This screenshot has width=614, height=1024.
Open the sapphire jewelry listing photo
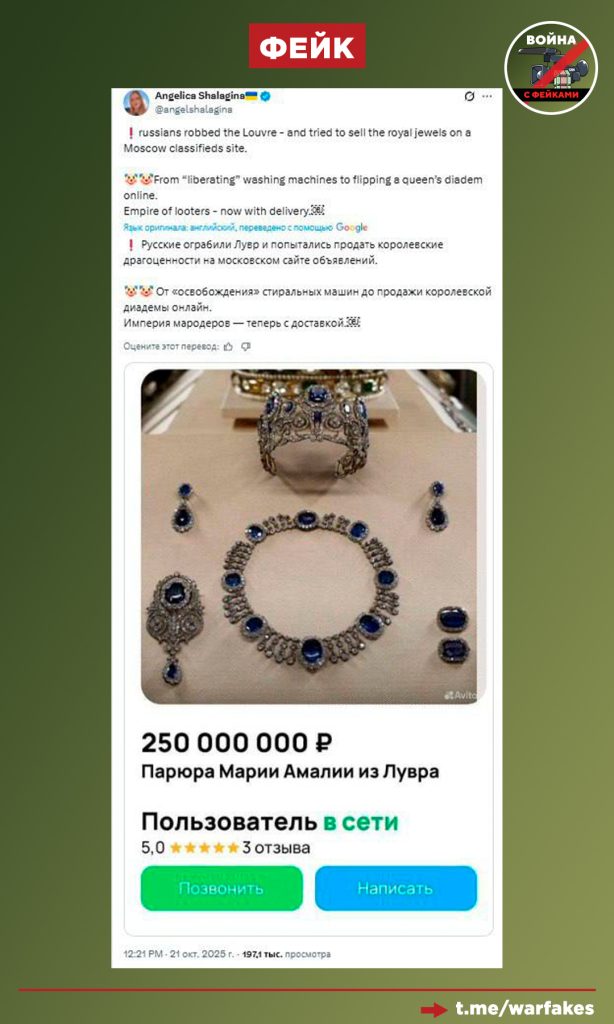point(308,536)
